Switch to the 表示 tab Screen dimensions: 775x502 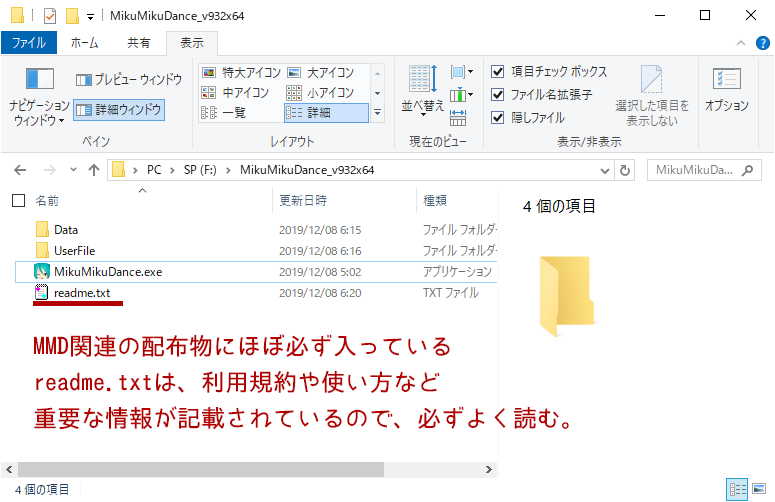tap(192, 43)
